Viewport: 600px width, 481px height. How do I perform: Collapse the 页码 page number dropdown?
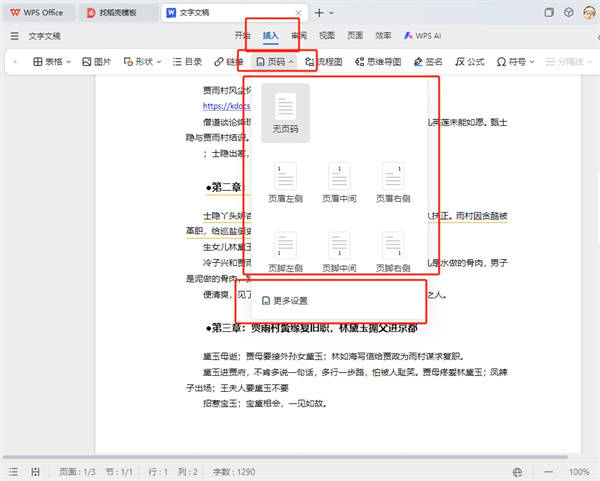(275, 62)
